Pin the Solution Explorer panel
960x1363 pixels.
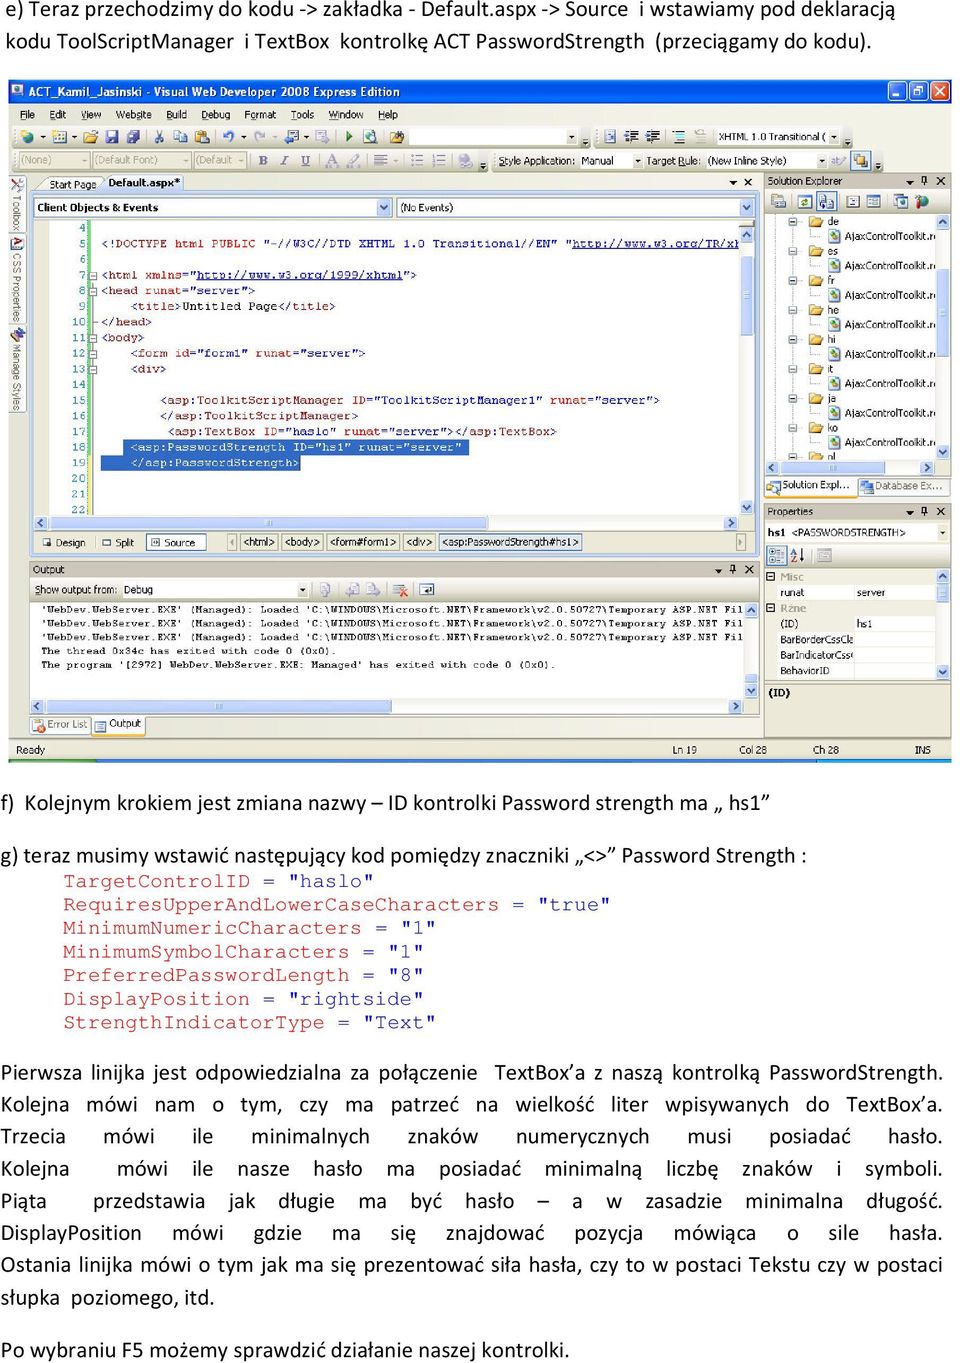925,181
